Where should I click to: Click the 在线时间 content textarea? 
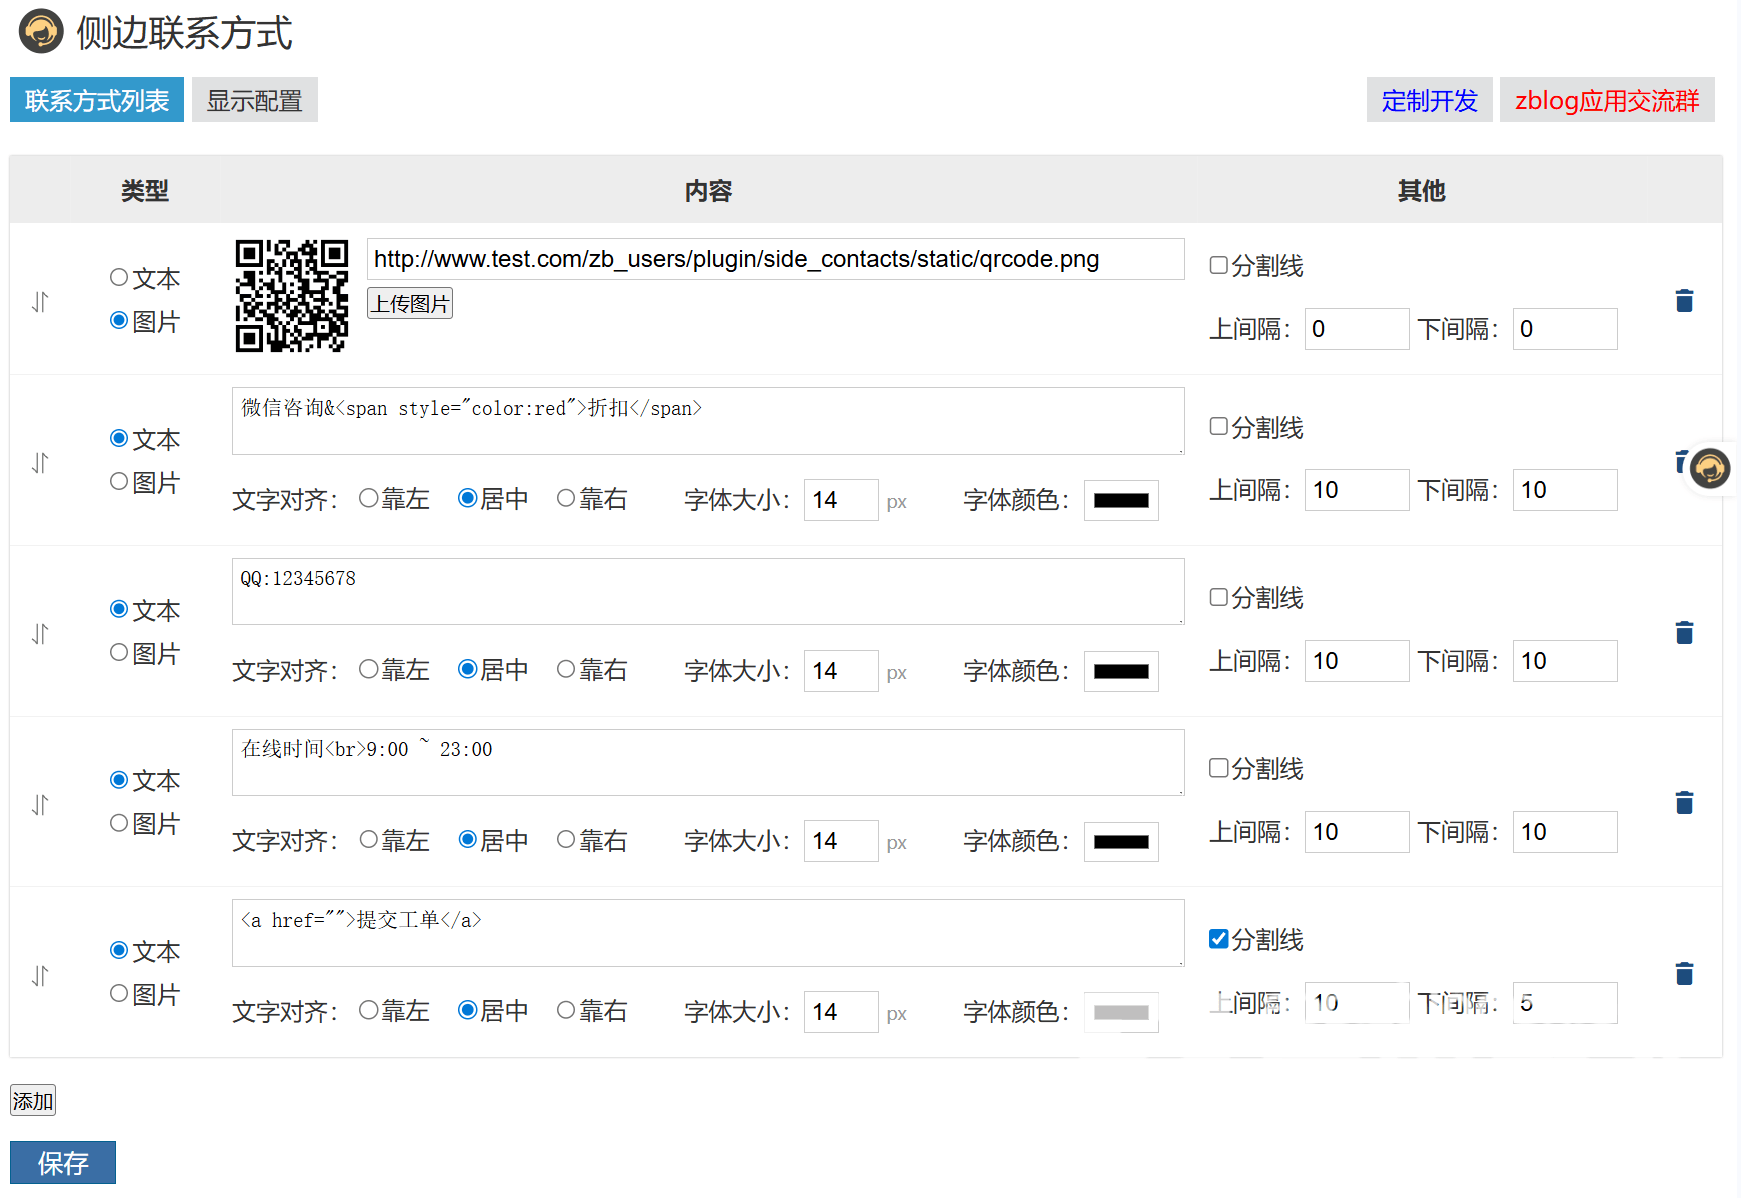coord(708,763)
